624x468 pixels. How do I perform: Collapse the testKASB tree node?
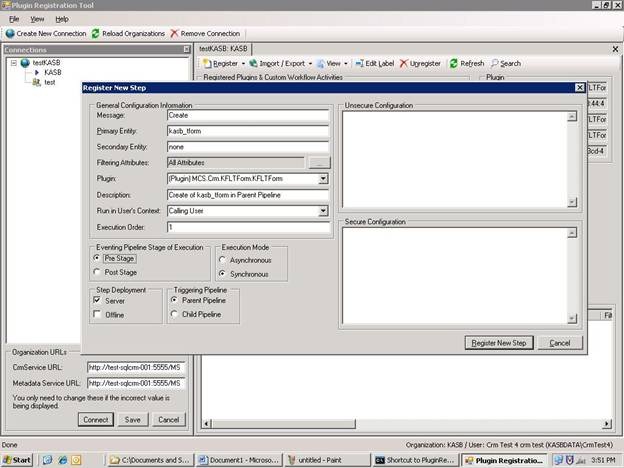14,63
